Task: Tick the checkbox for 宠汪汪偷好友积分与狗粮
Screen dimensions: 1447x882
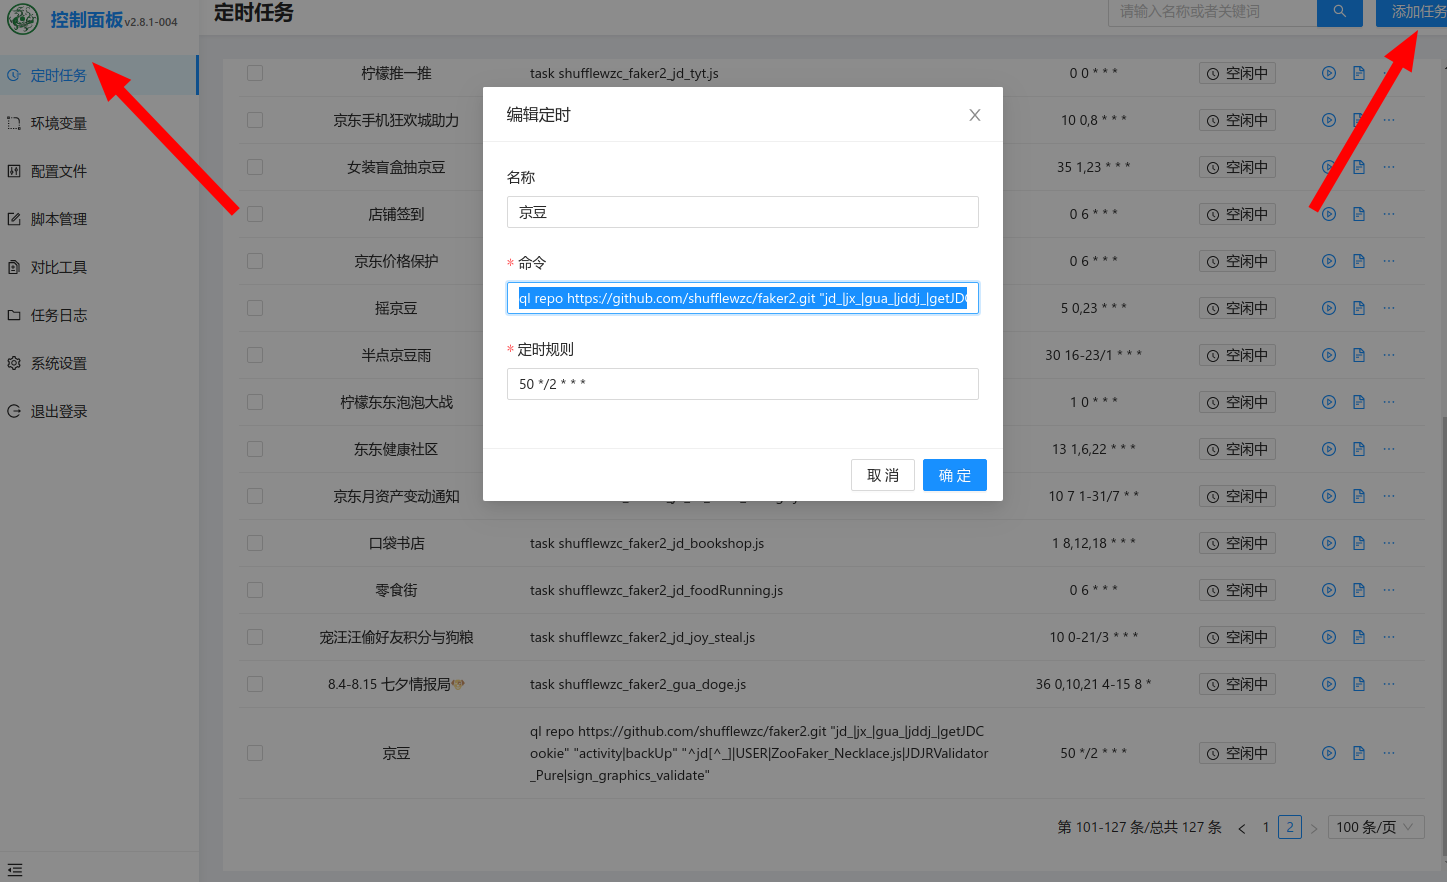Action: coord(255,637)
